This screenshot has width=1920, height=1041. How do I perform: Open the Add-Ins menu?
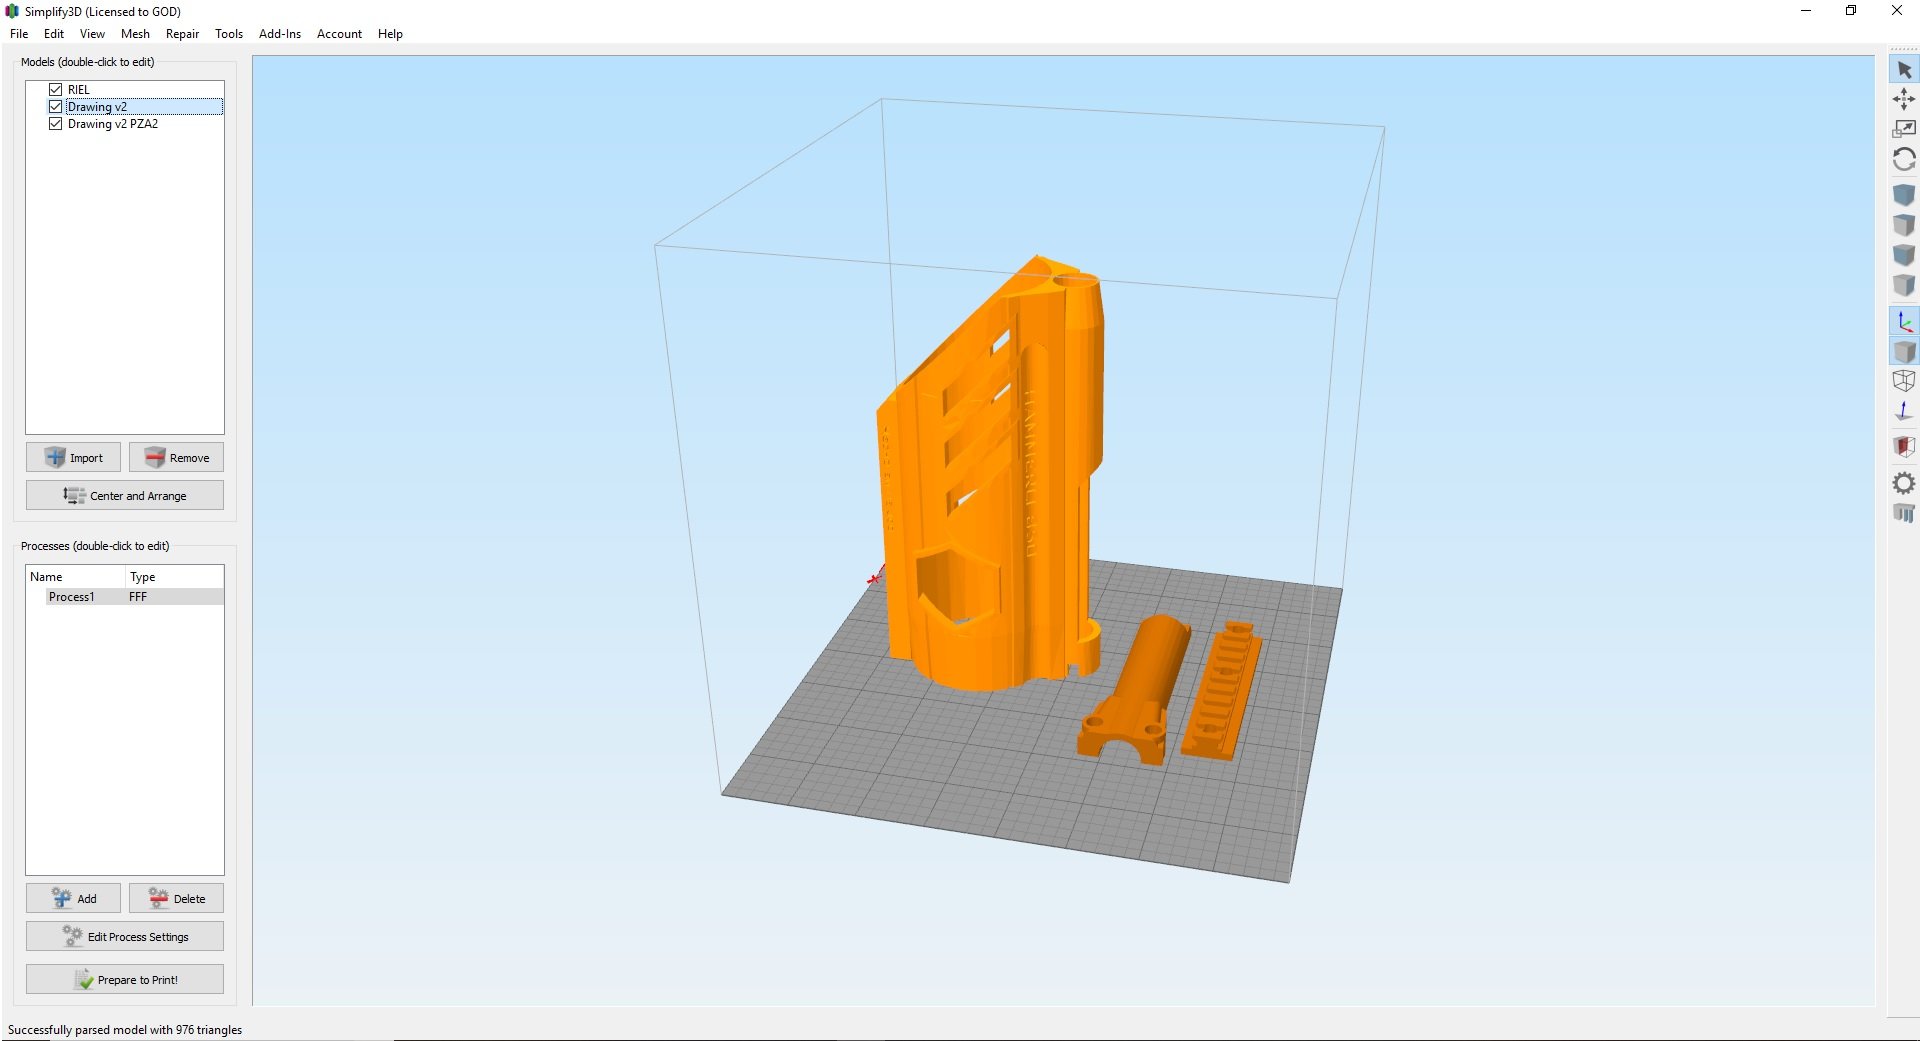[x=280, y=34]
